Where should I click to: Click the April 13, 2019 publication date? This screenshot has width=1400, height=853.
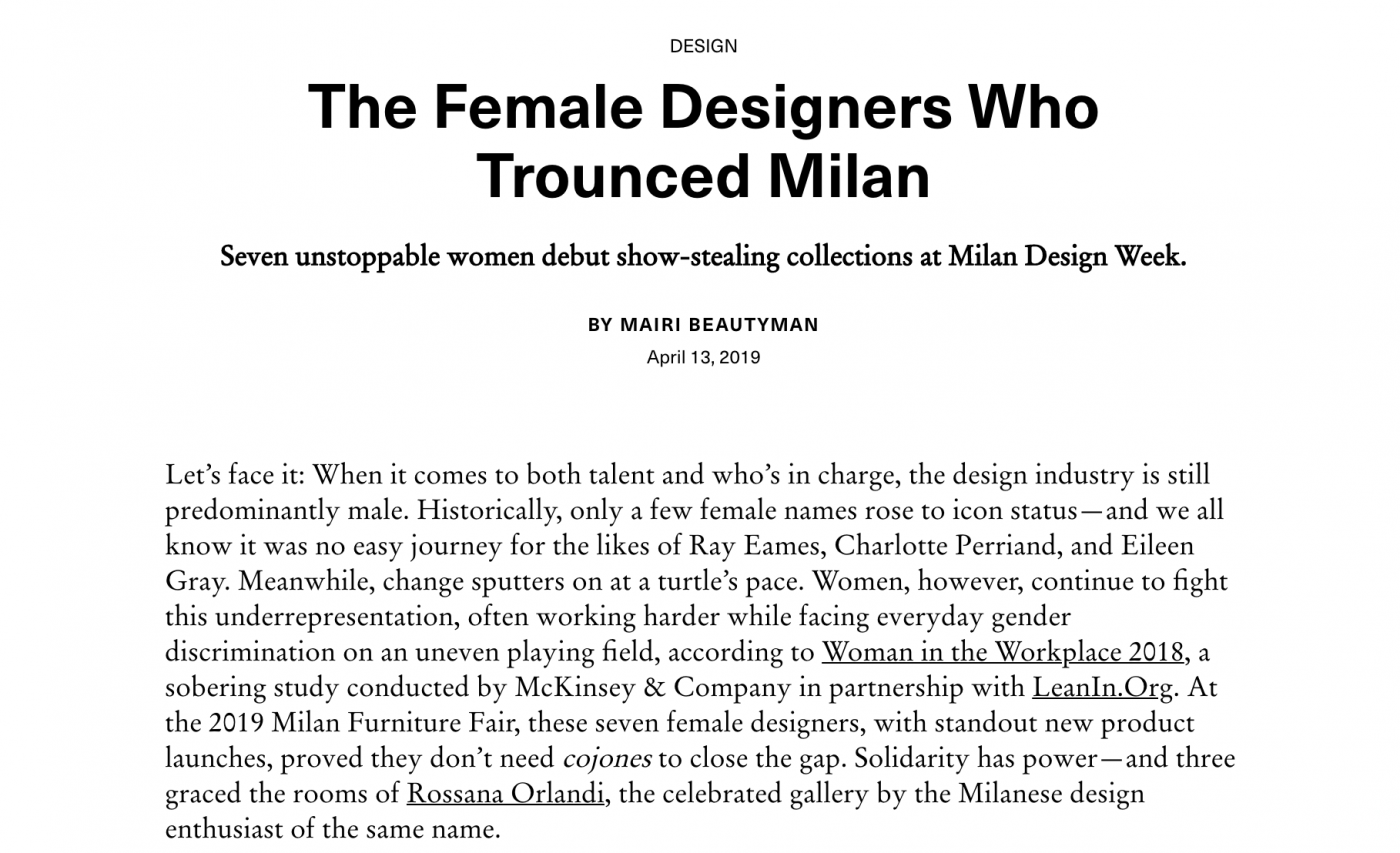[x=703, y=357]
